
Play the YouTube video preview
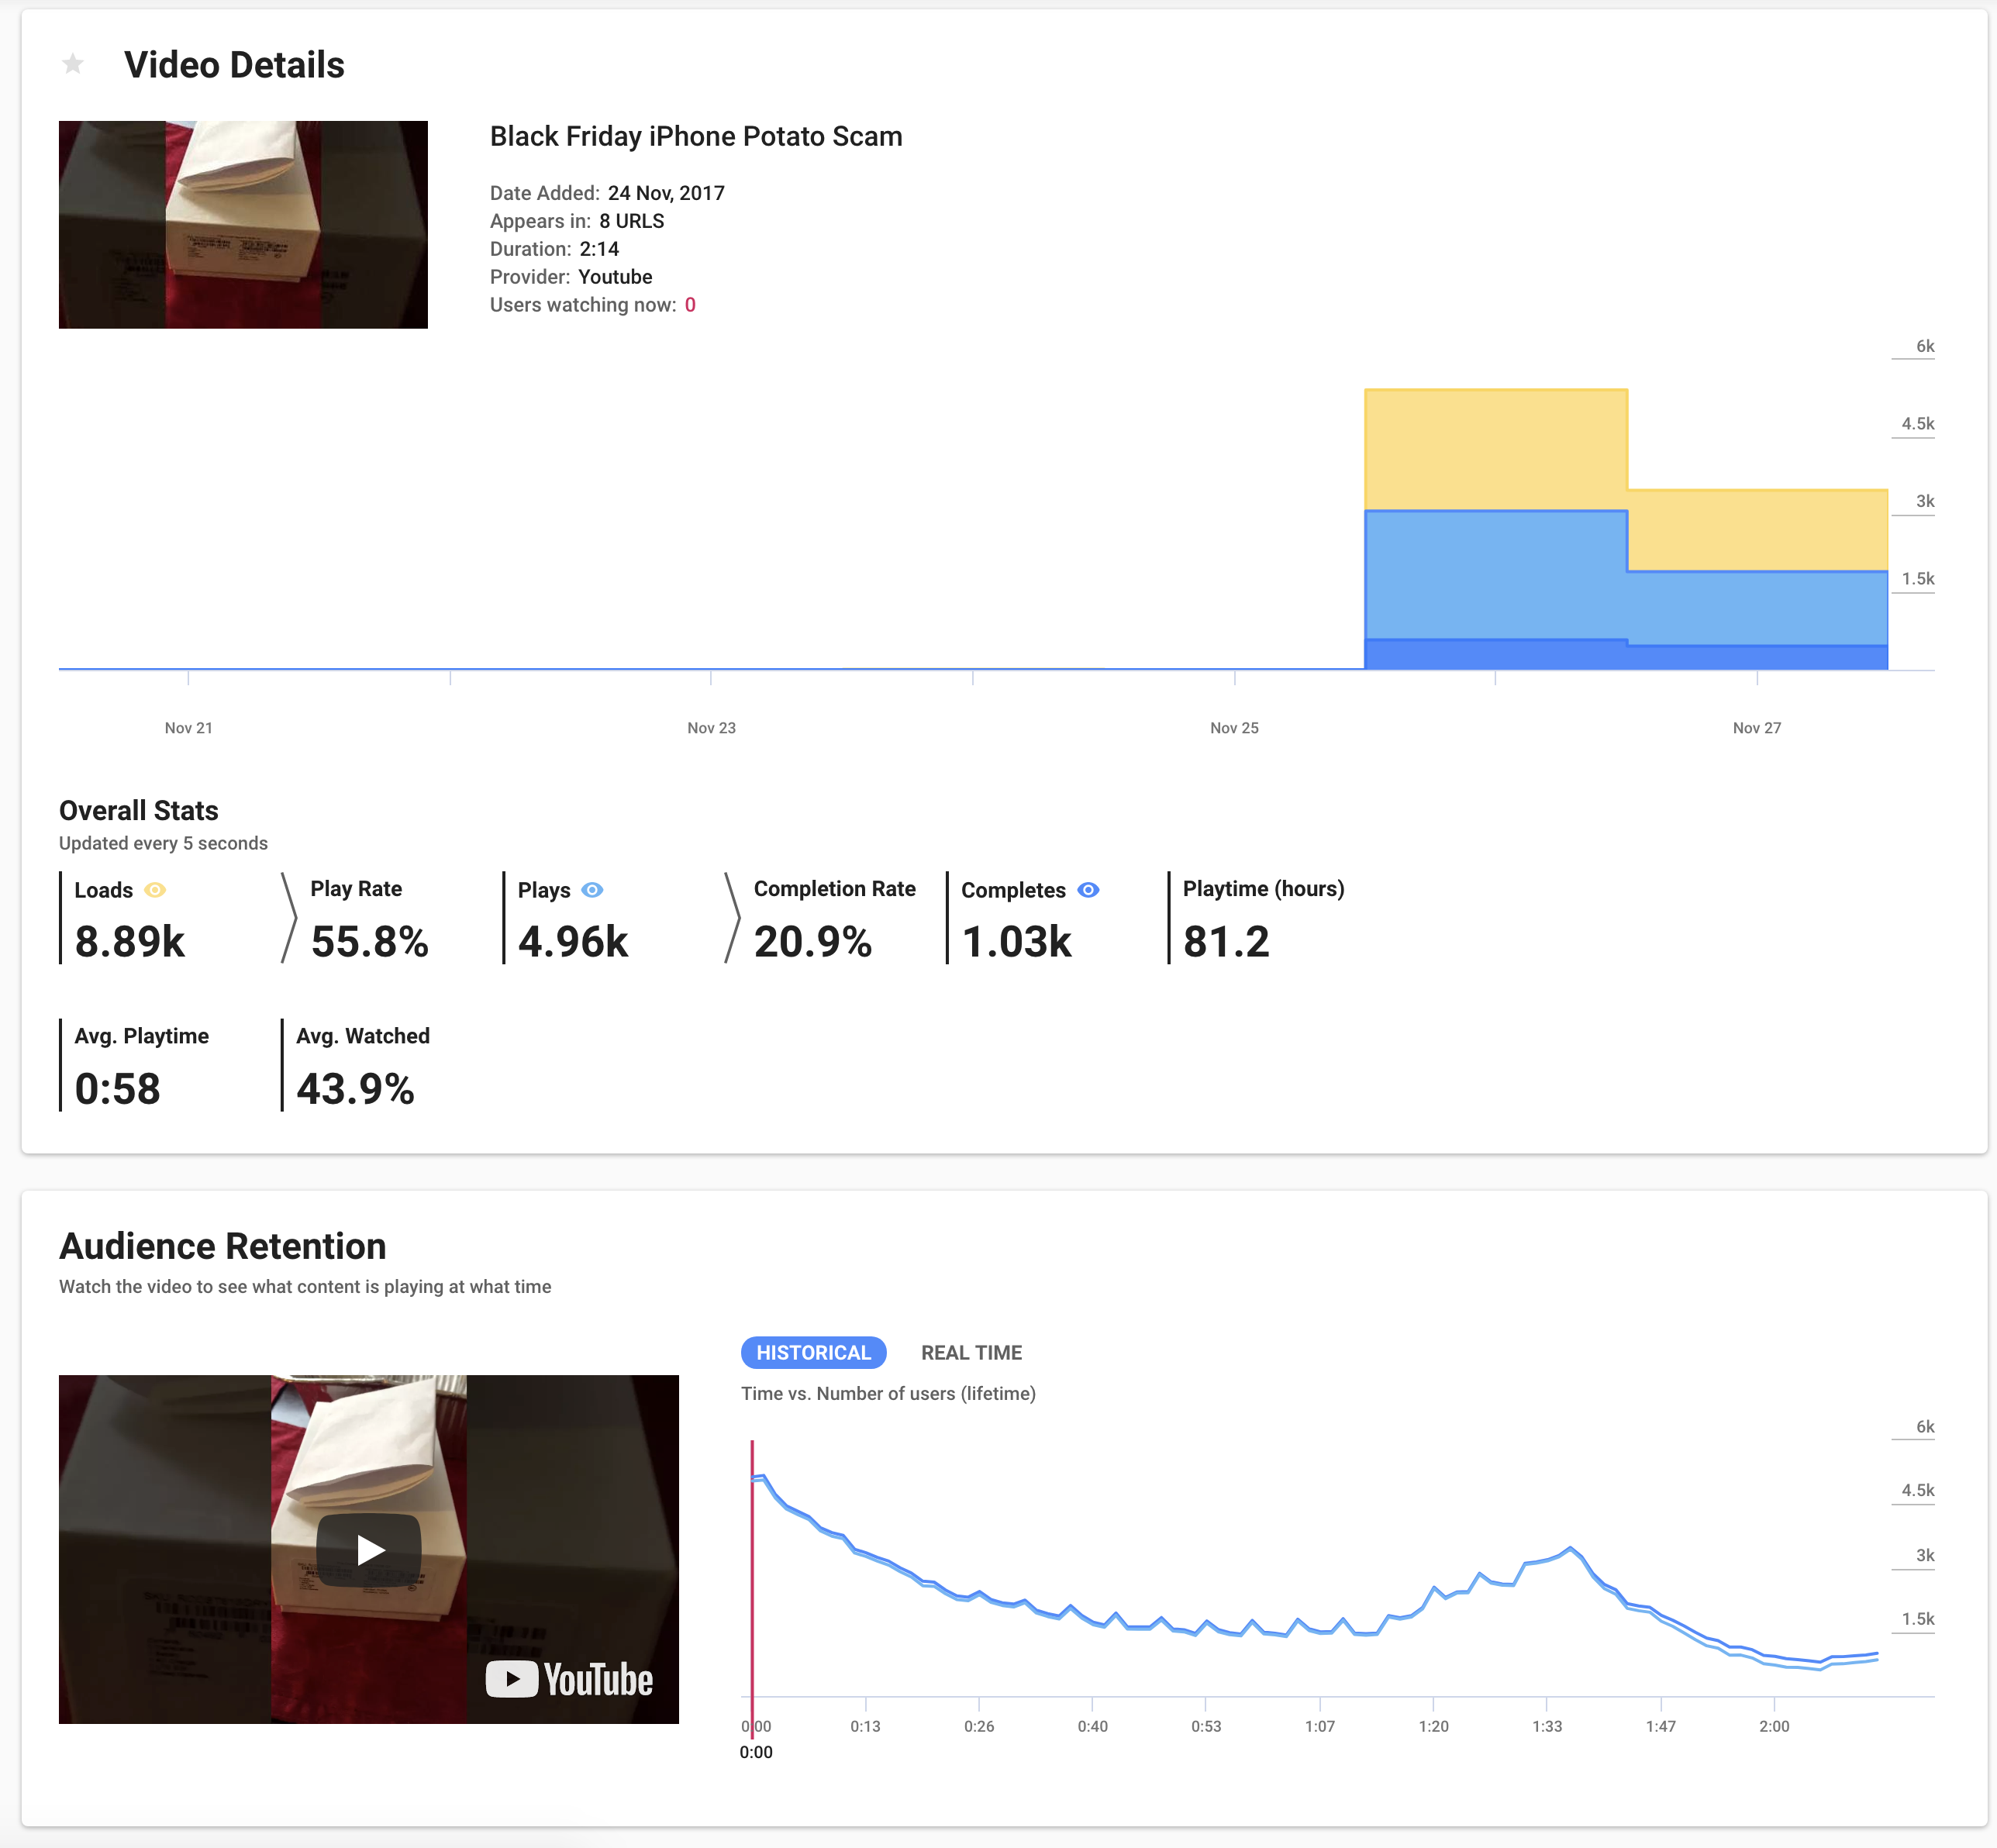click(x=369, y=1549)
